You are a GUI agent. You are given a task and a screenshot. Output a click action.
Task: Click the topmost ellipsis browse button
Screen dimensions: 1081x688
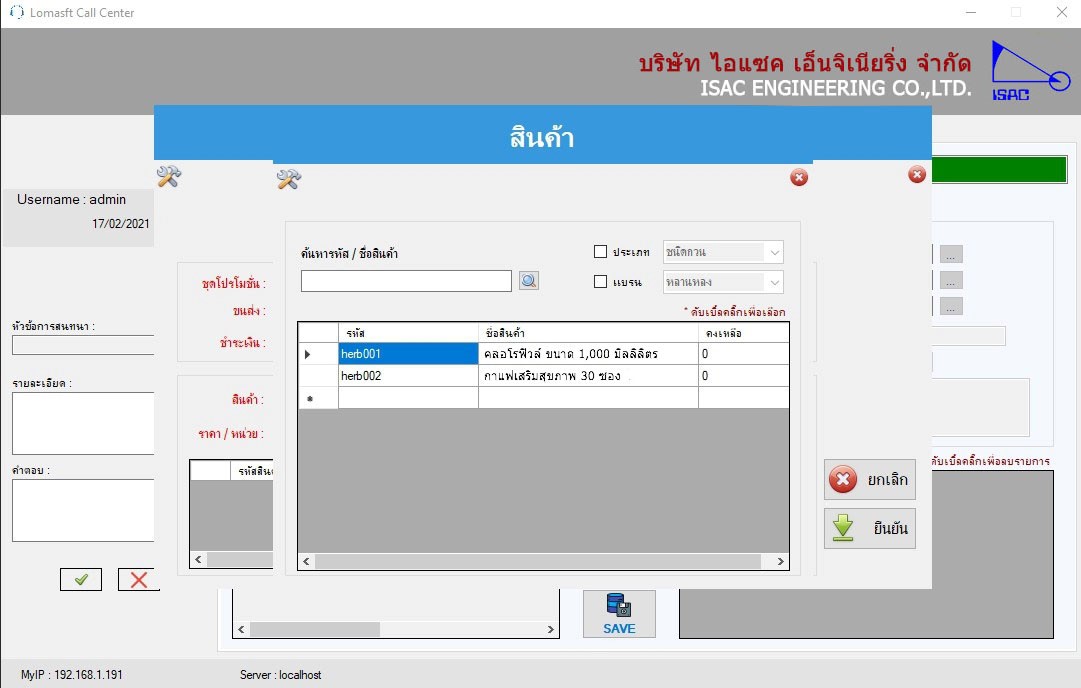pyautogui.click(x=952, y=254)
